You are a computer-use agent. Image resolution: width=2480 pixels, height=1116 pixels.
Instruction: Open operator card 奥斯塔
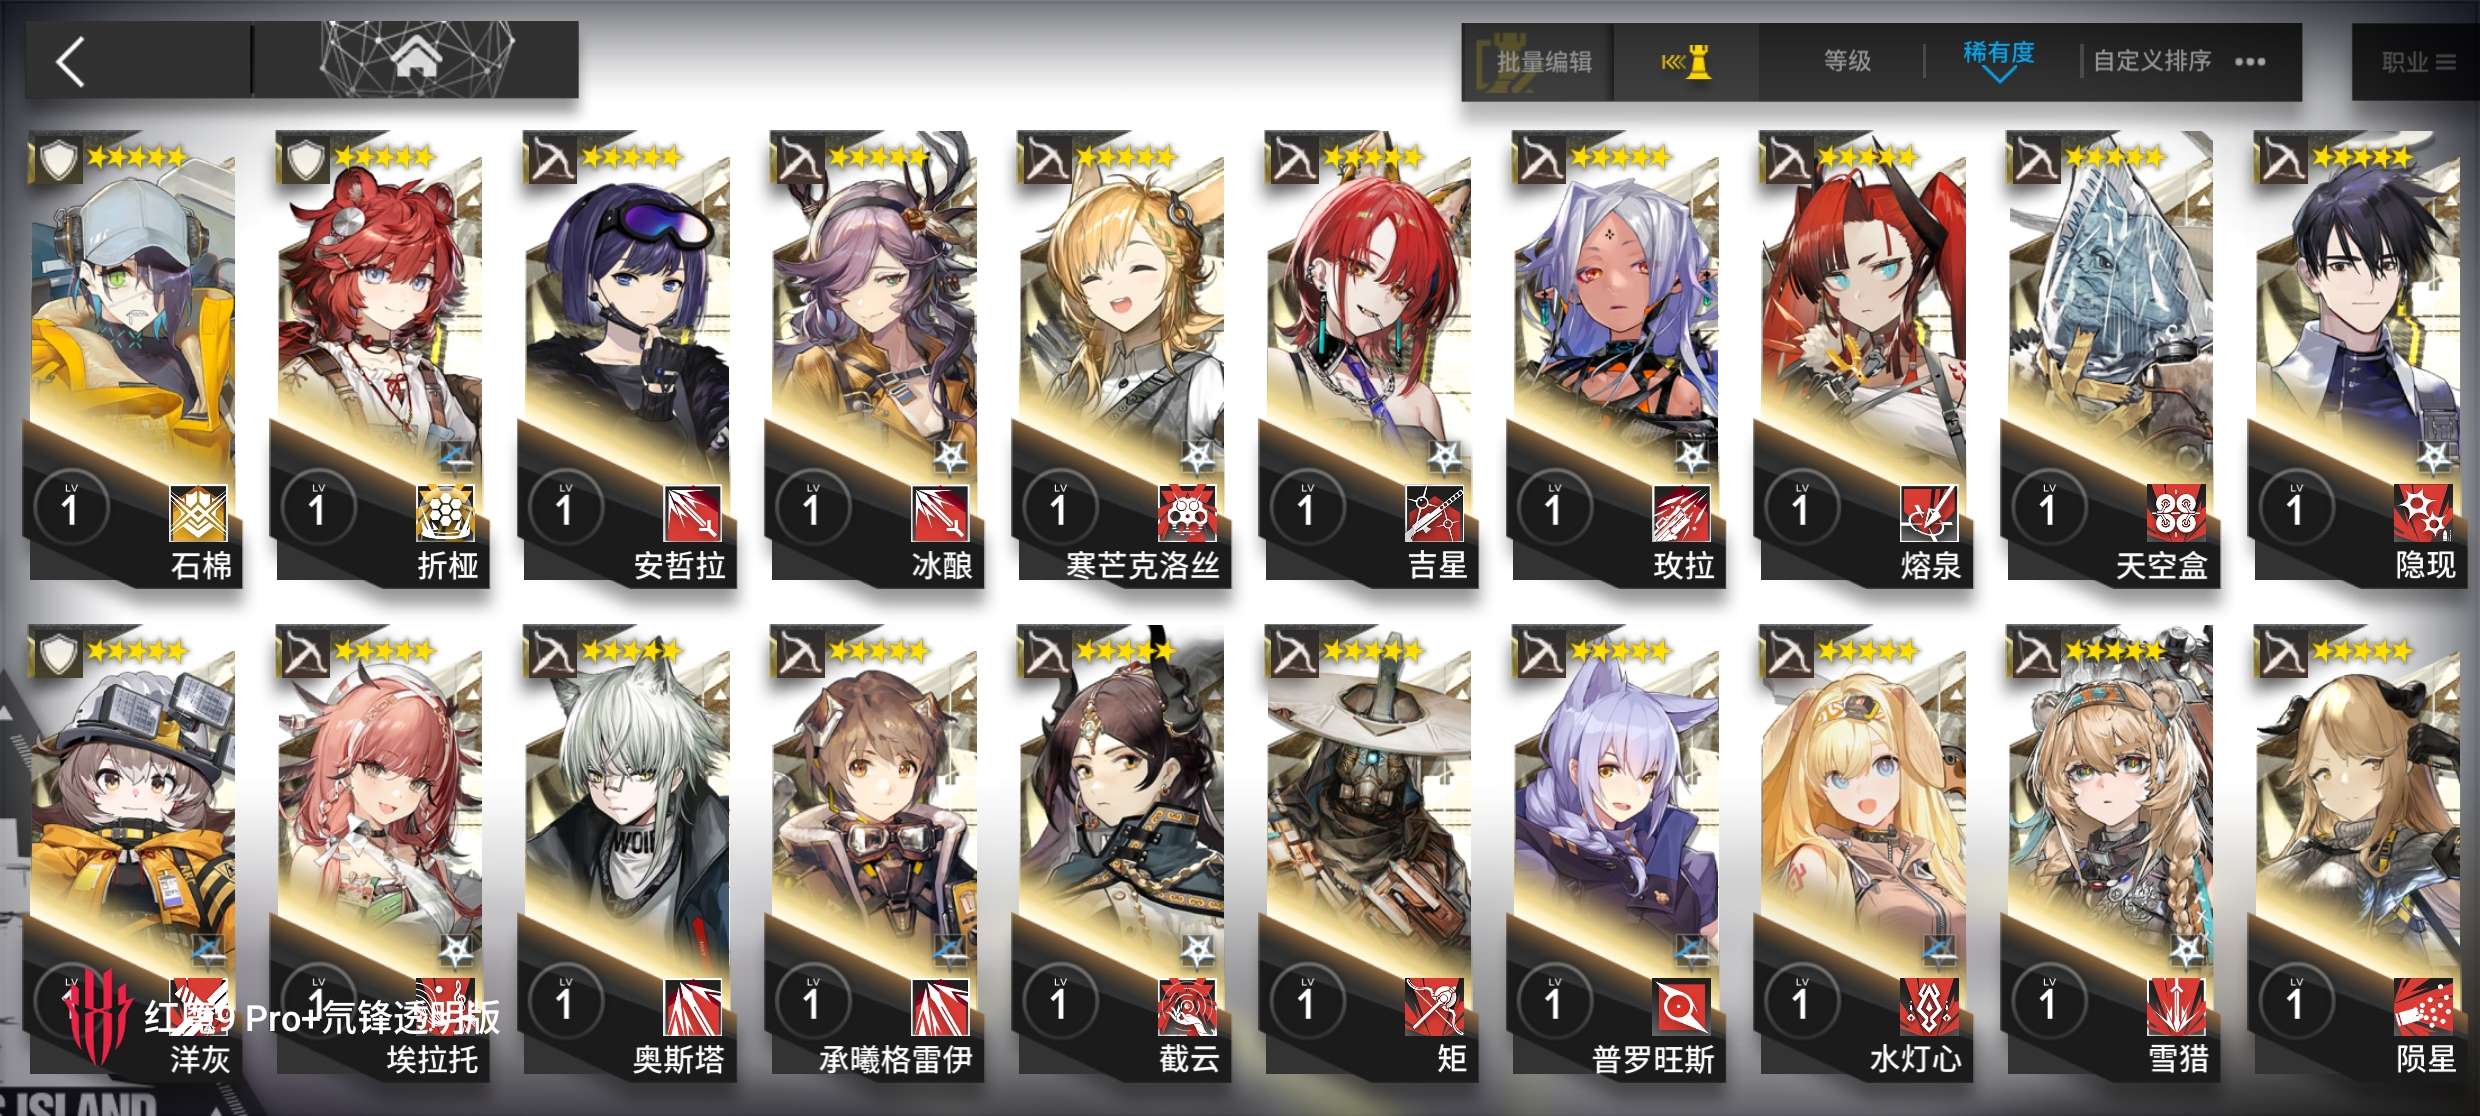[628, 852]
